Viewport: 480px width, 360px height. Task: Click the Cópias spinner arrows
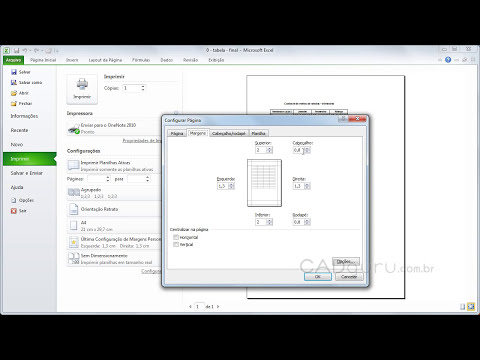tap(143, 88)
